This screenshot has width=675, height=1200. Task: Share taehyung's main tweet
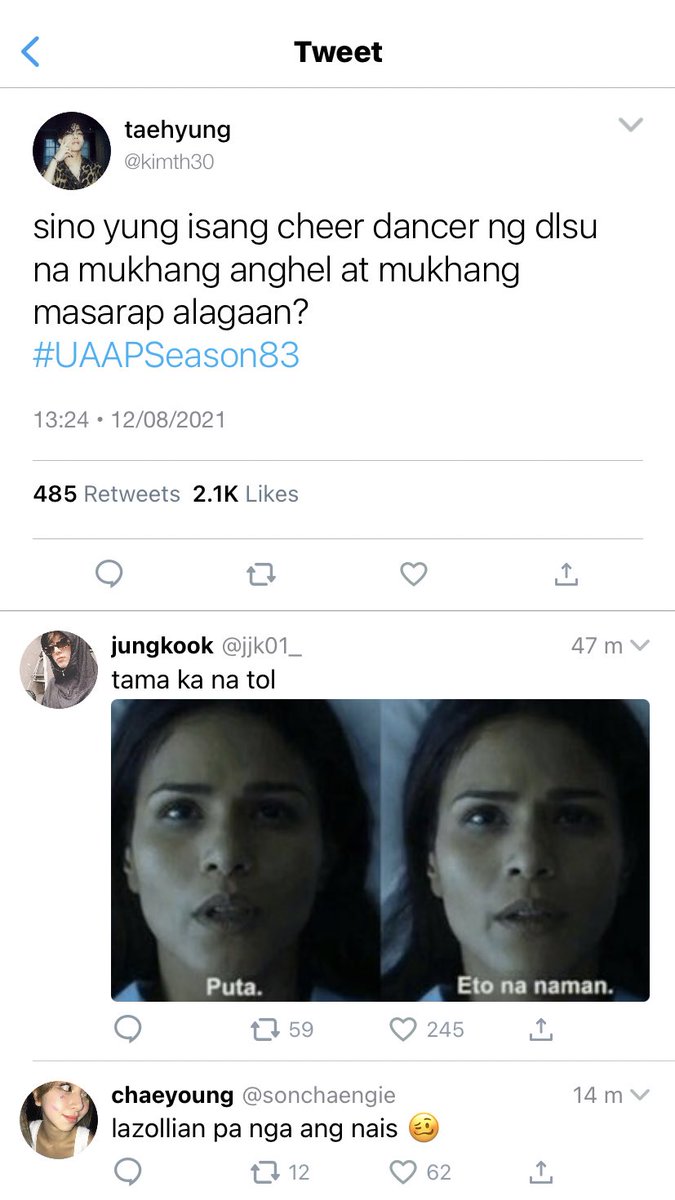click(x=565, y=574)
